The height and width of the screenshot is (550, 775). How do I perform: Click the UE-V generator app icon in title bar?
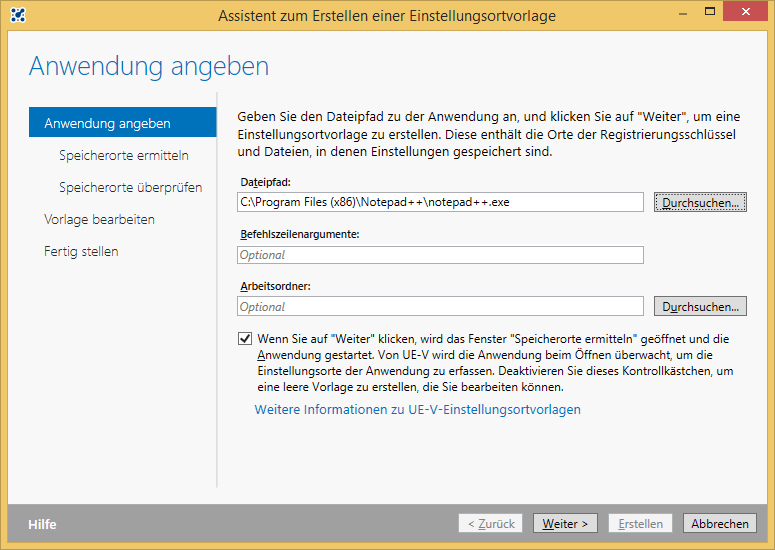[18, 15]
